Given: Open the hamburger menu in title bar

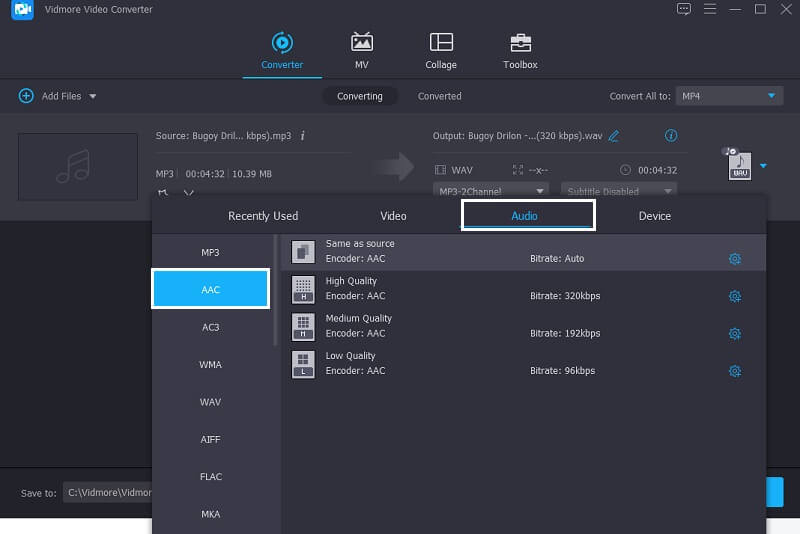Looking at the screenshot, I should (709, 9).
